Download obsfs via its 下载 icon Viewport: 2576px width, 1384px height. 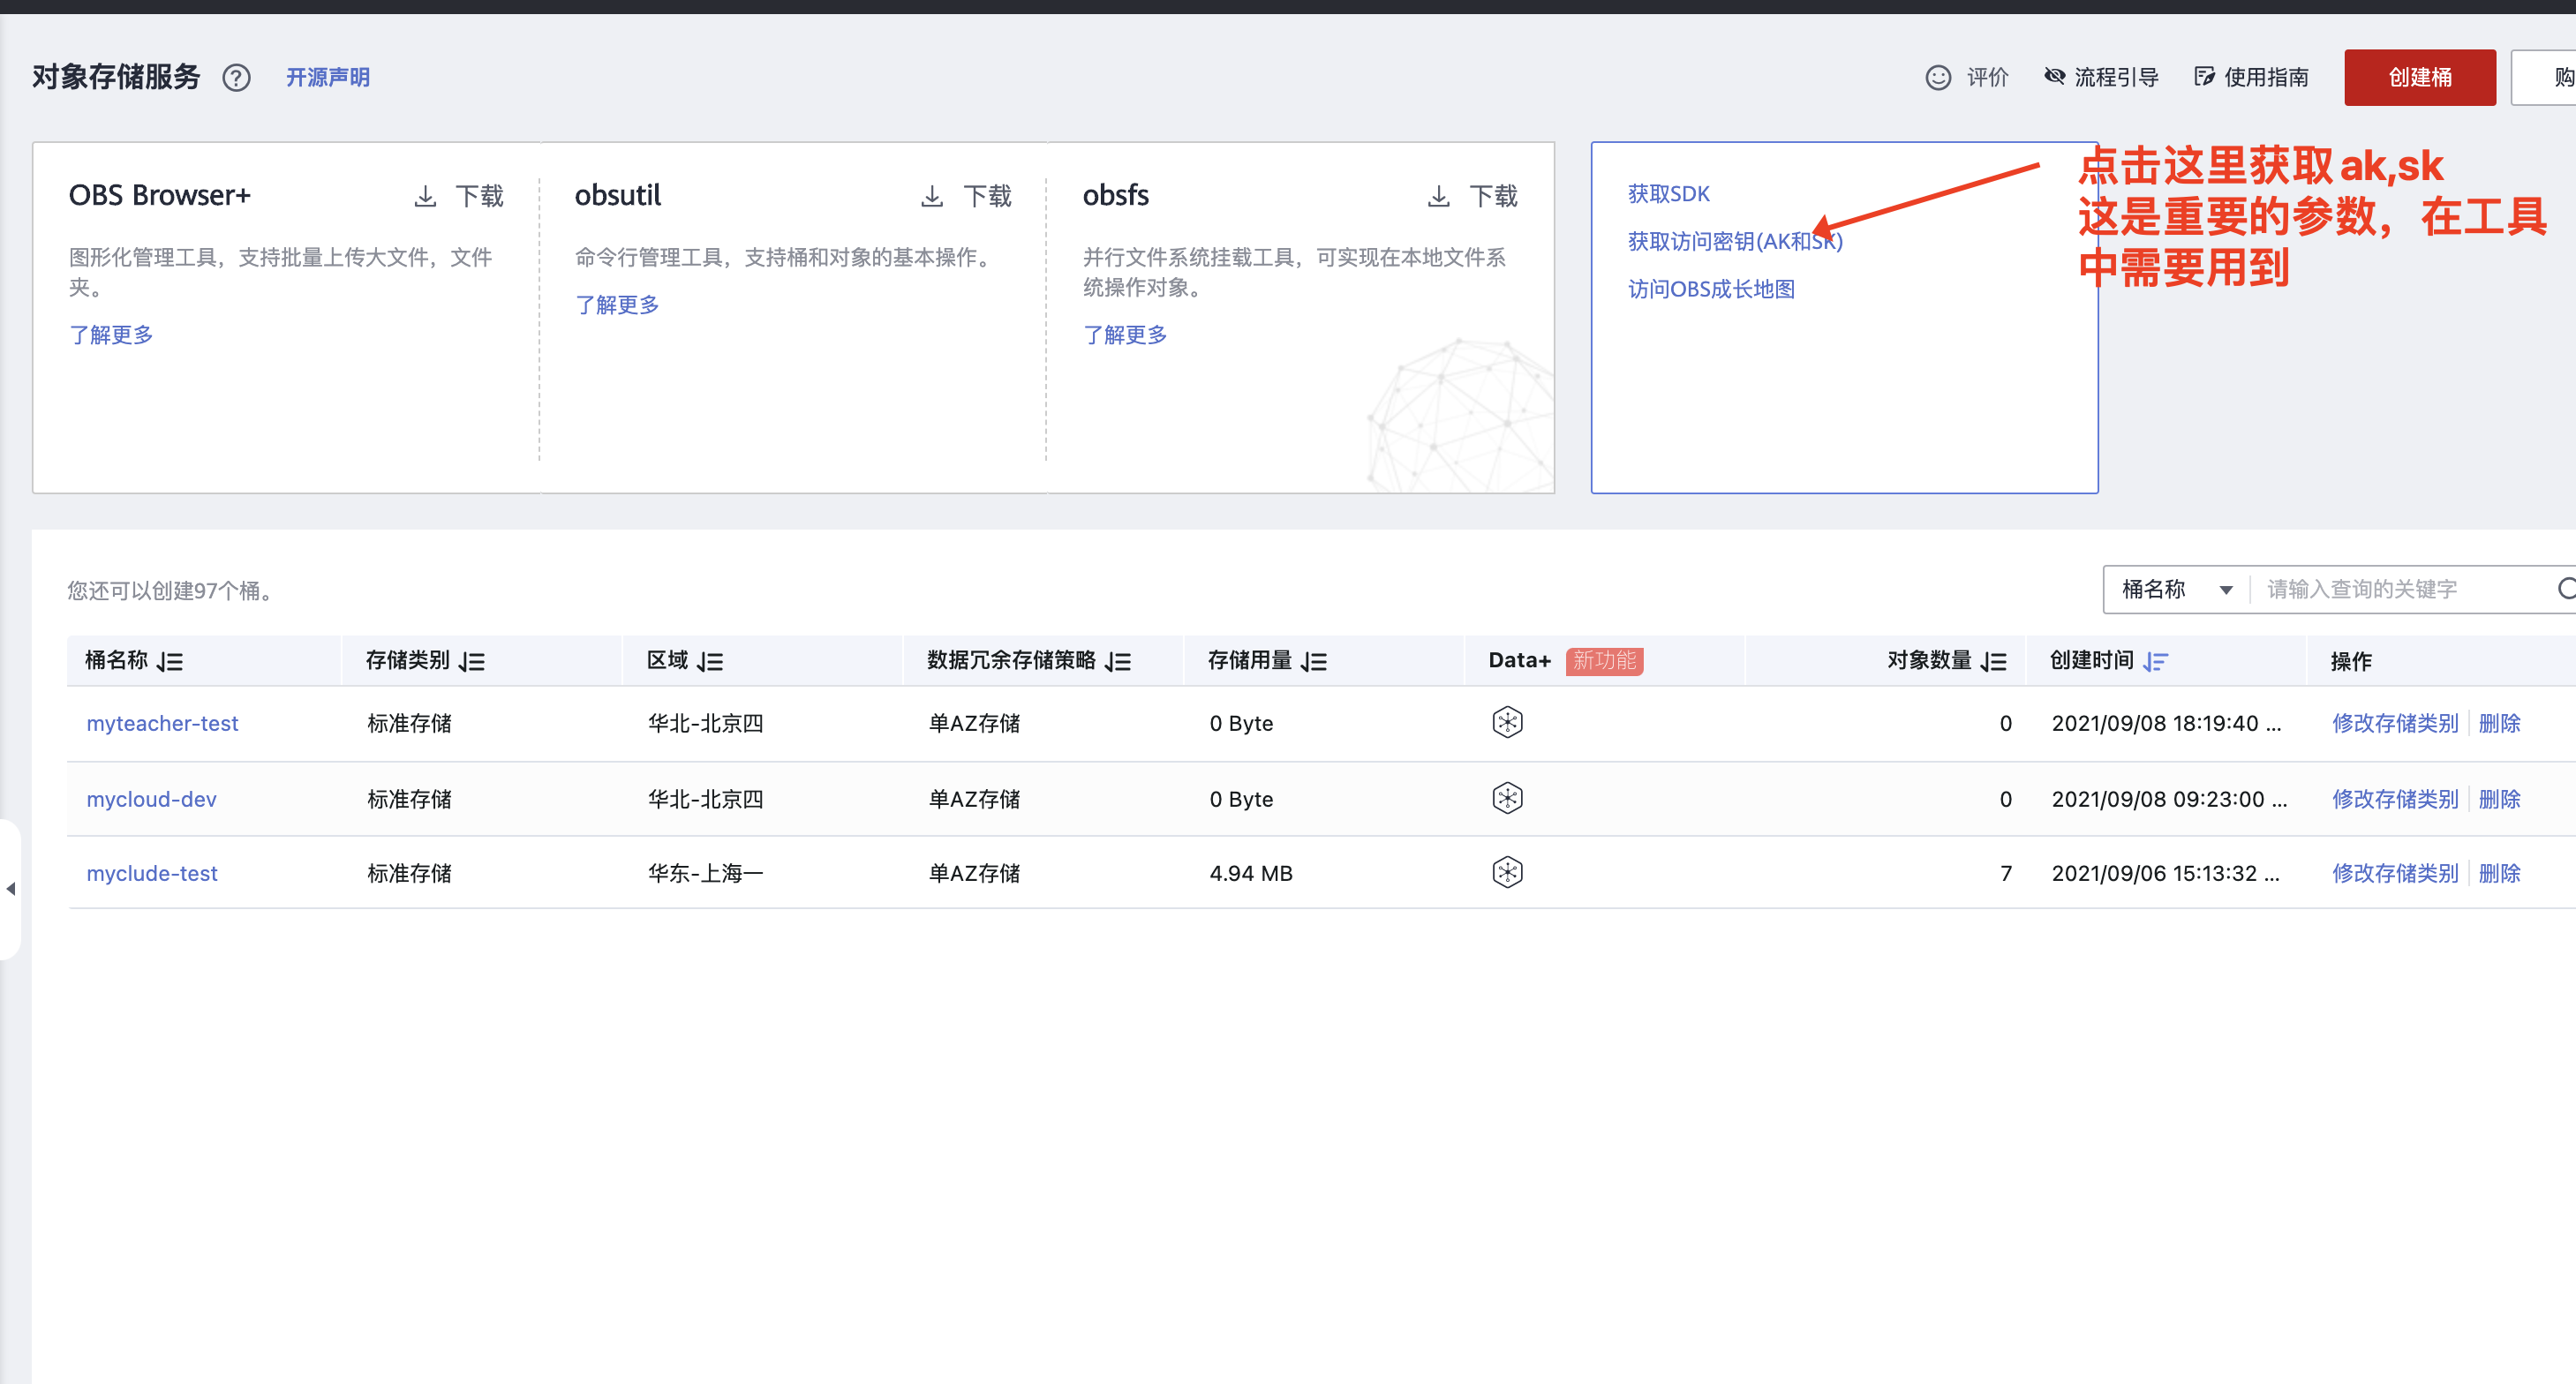[1440, 196]
